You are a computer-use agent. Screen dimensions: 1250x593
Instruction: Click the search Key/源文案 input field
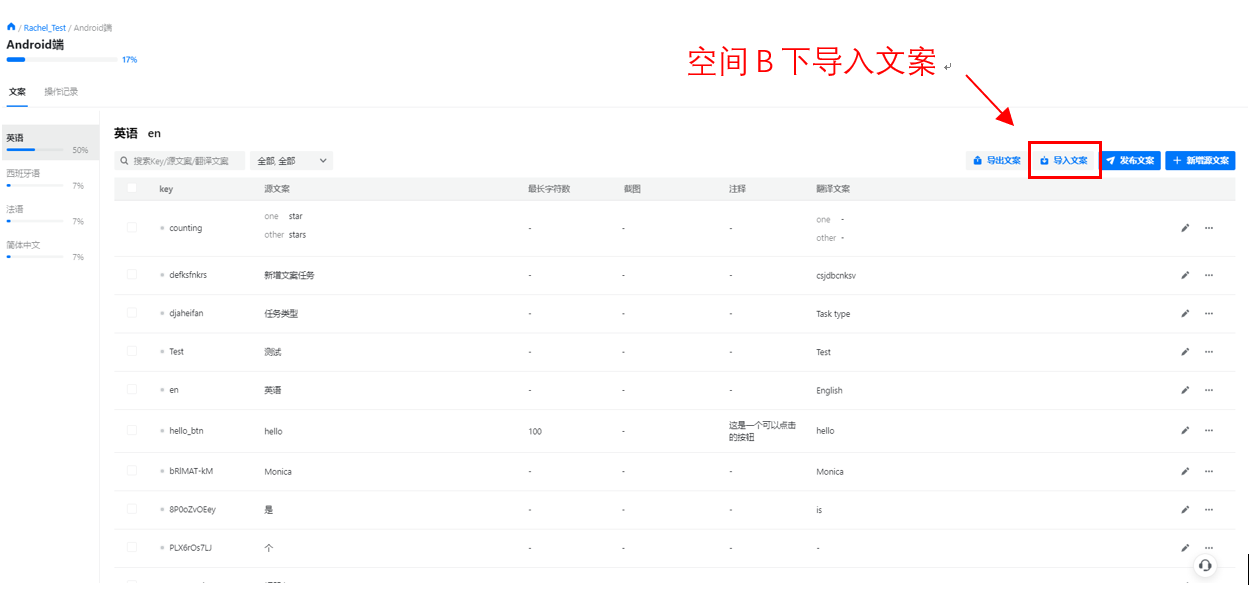click(x=180, y=160)
